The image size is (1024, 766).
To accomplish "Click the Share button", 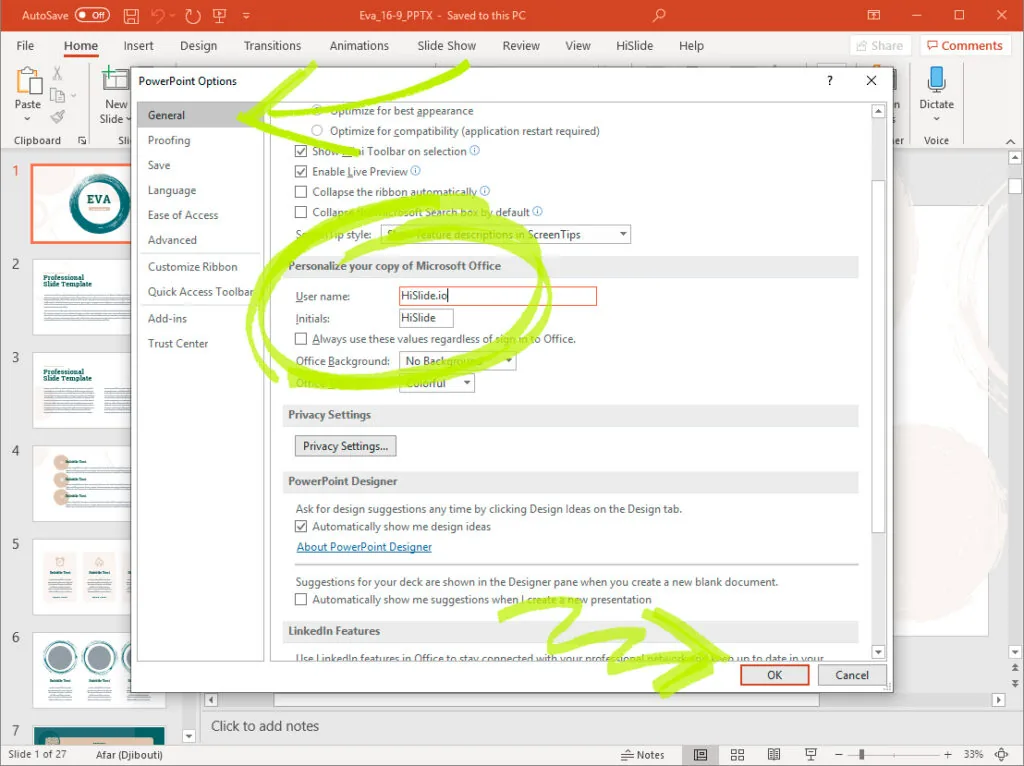I will [x=880, y=46].
